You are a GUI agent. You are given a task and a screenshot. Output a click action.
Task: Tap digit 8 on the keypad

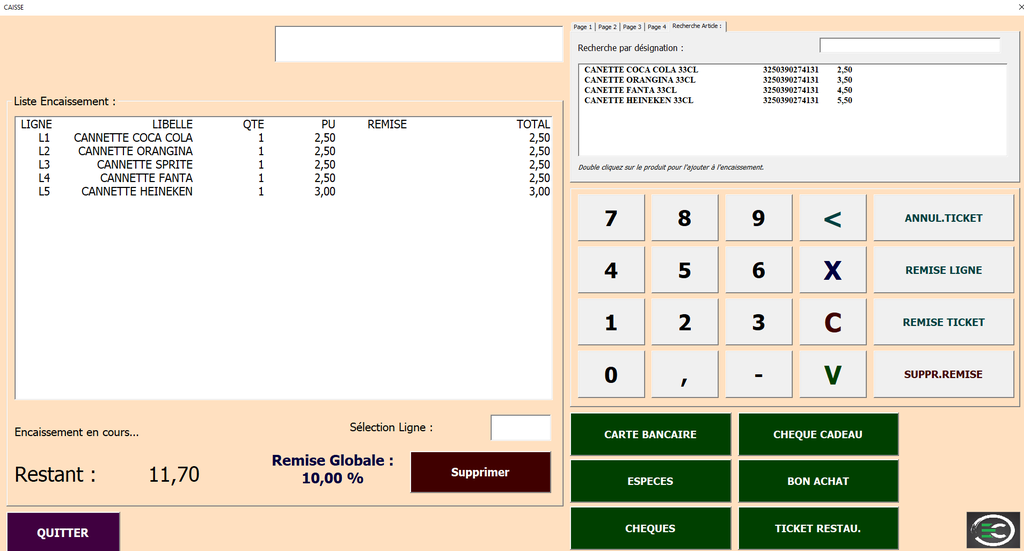point(684,218)
